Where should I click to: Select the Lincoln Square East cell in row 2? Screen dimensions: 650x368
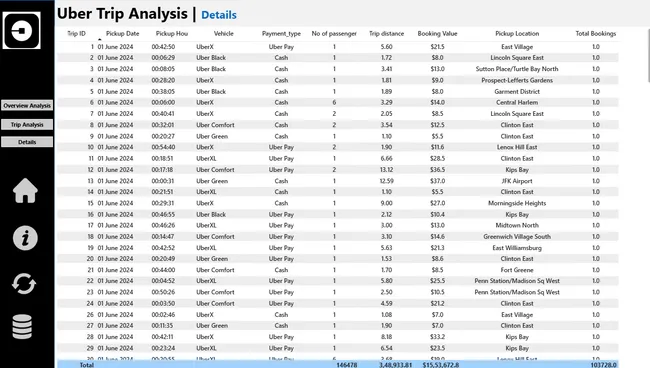(x=517, y=58)
